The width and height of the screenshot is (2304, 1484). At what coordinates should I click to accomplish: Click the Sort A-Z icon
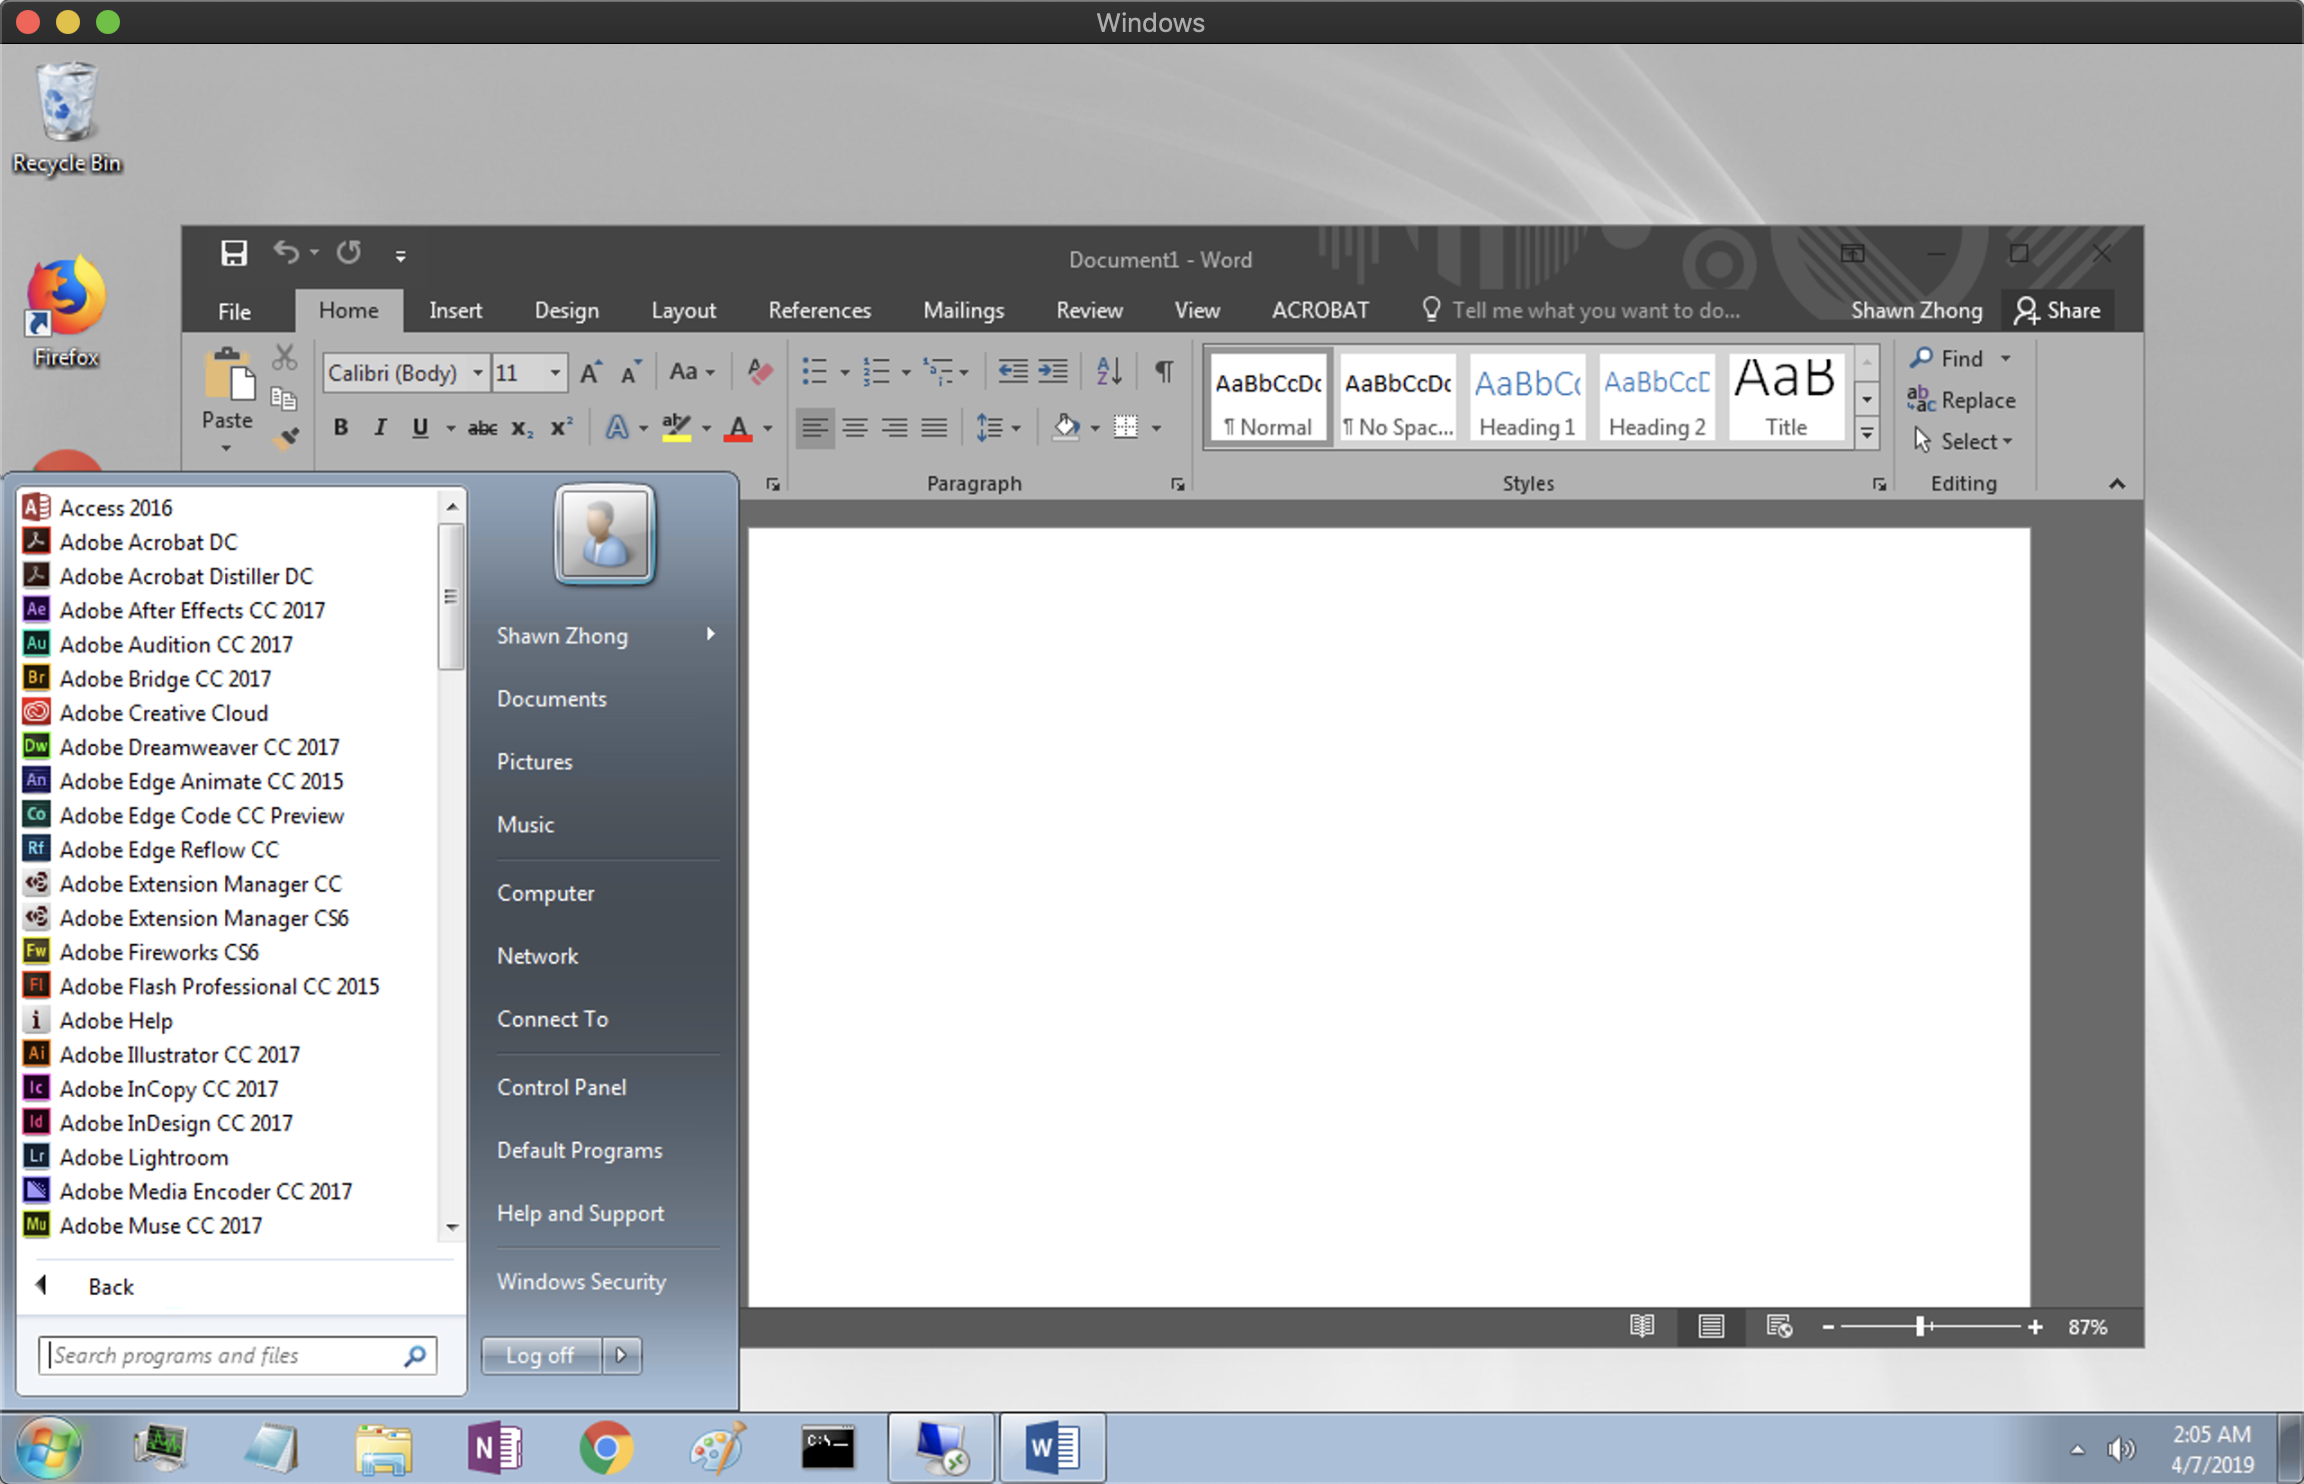tap(1109, 372)
